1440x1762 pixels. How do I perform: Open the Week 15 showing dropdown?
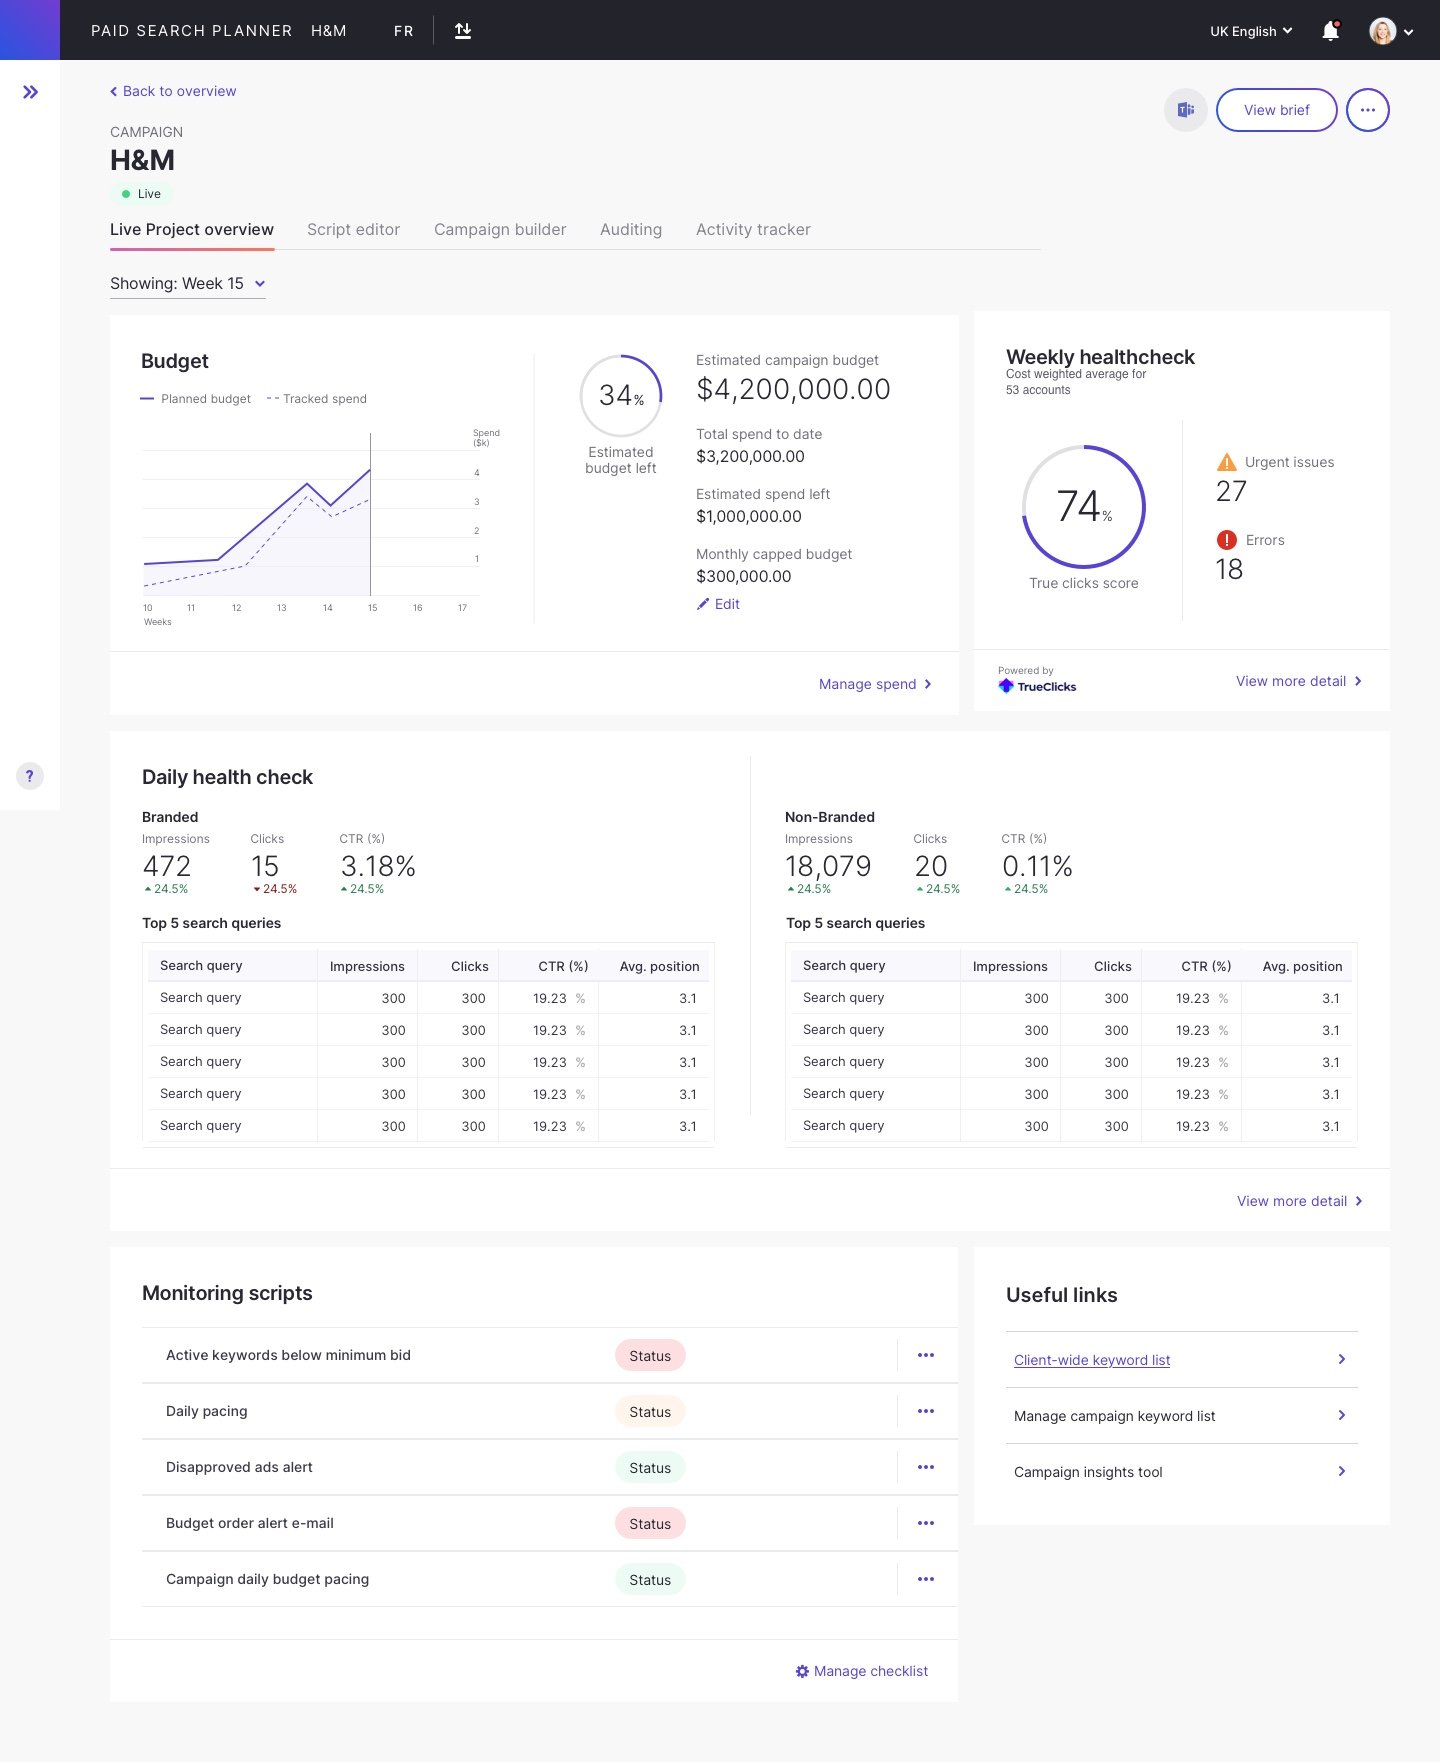[188, 284]
